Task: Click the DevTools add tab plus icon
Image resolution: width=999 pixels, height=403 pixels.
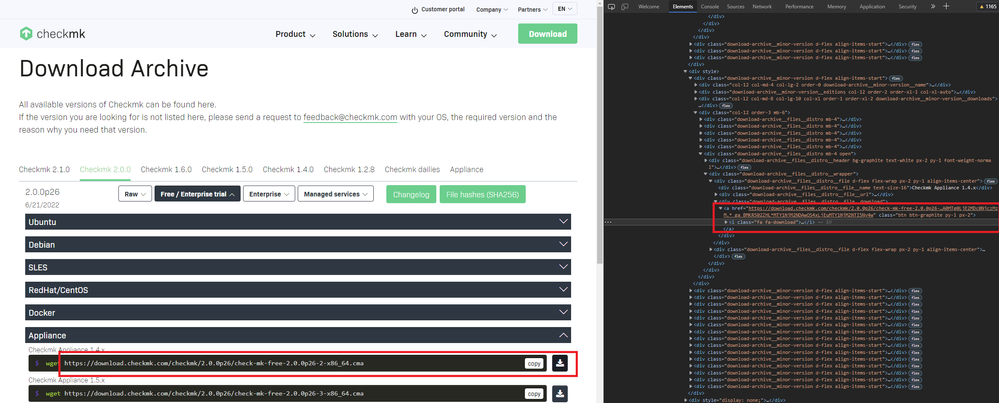Action: [x=946, y=6]
